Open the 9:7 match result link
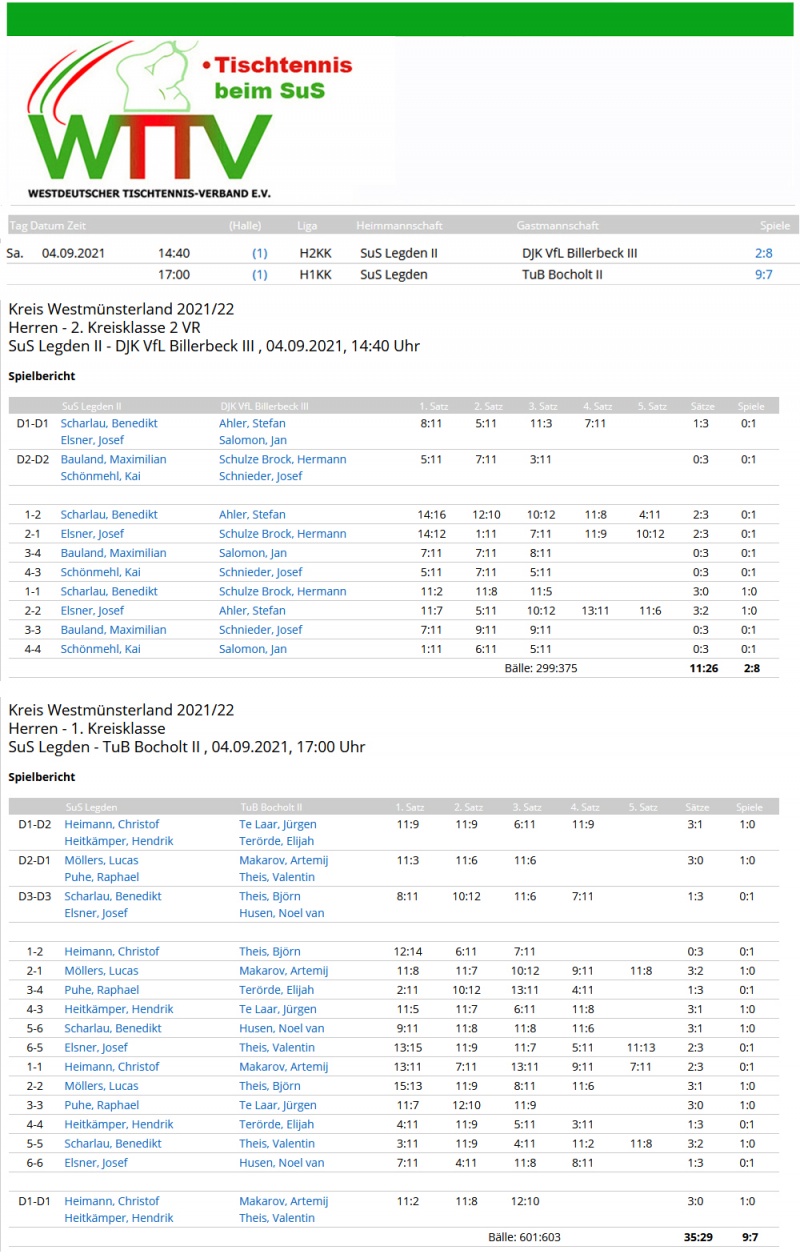Image resolution: width=800 pixels, height=1258 pixels. pyautogui.click(x=763, y=274)
